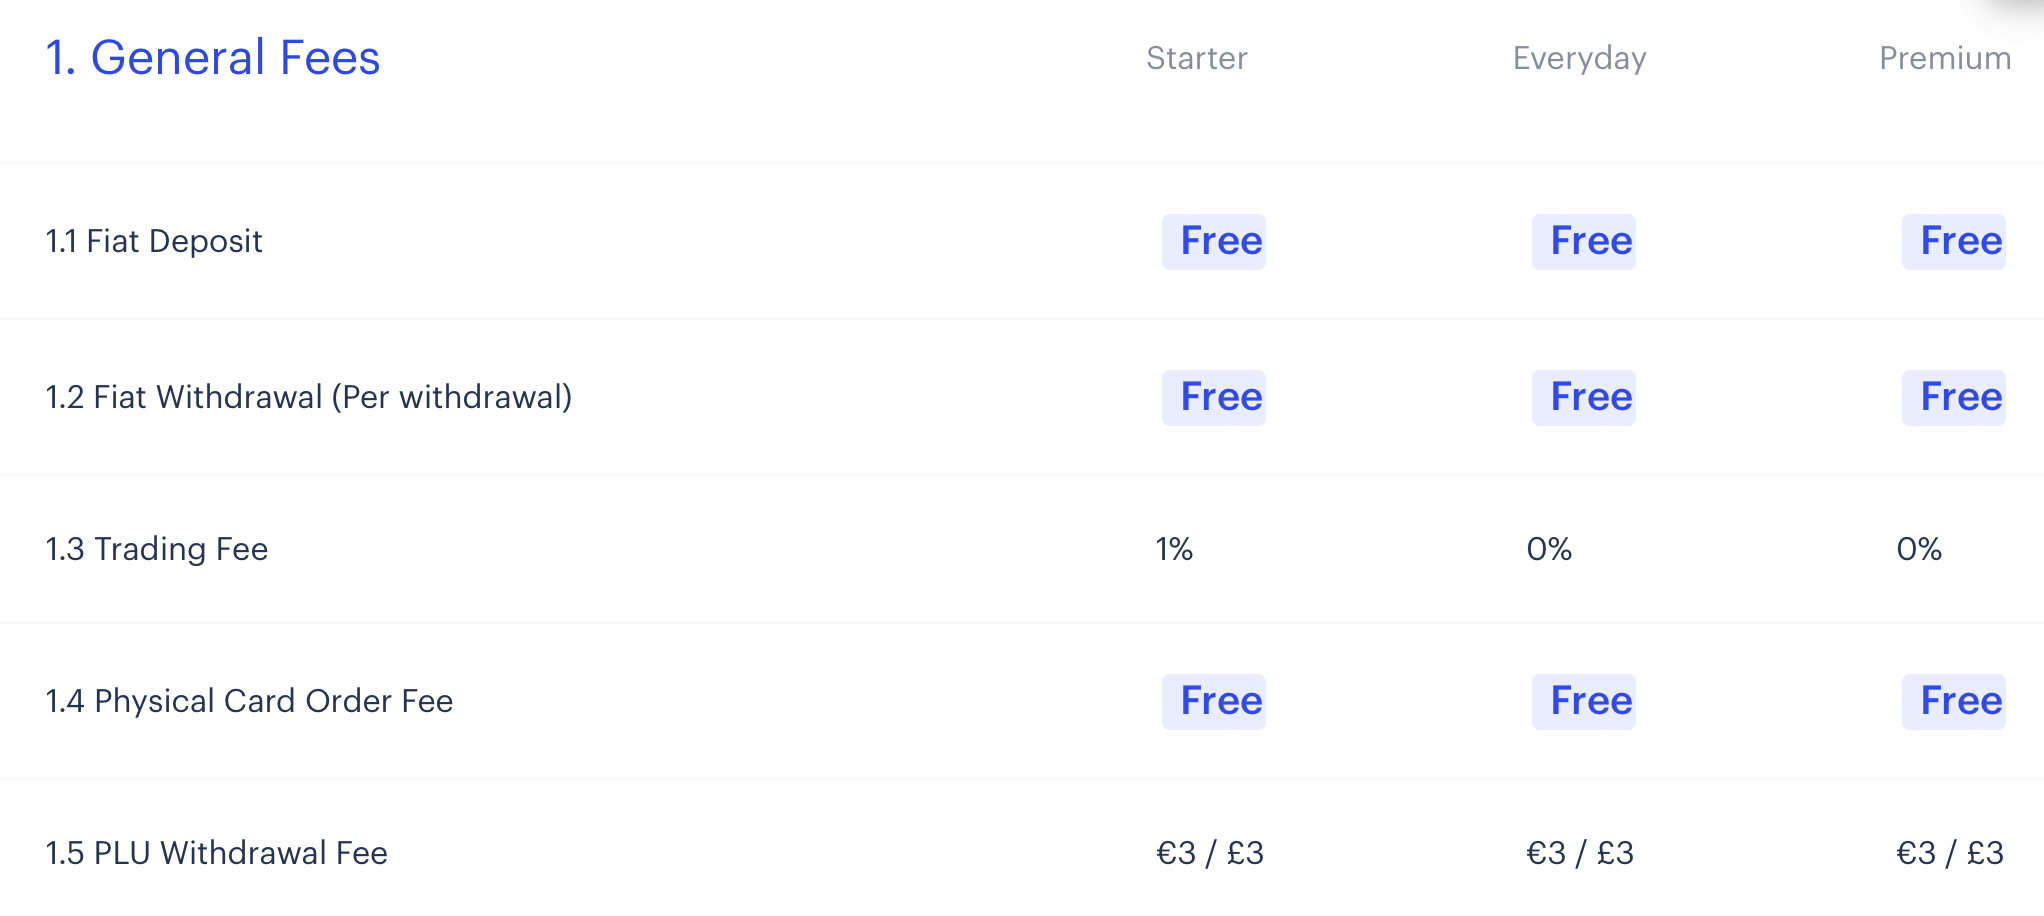Click the "1.2 Fiat Withdrawal" row label
The width and height of the screenshot is (2044, 916).
point(309,398)
